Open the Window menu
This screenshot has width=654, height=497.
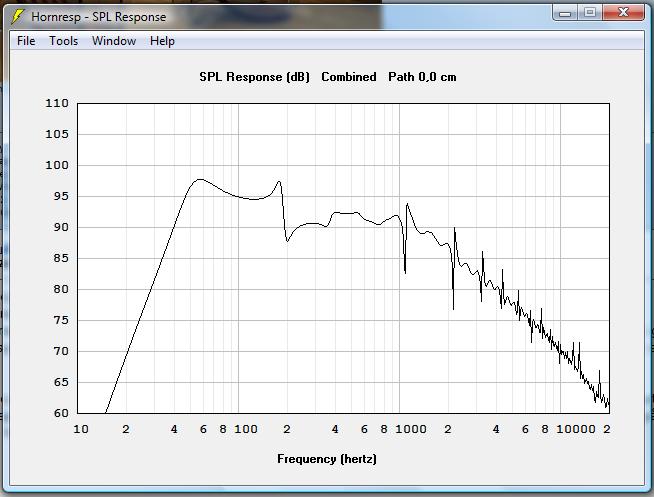click(x=114, y=41)
